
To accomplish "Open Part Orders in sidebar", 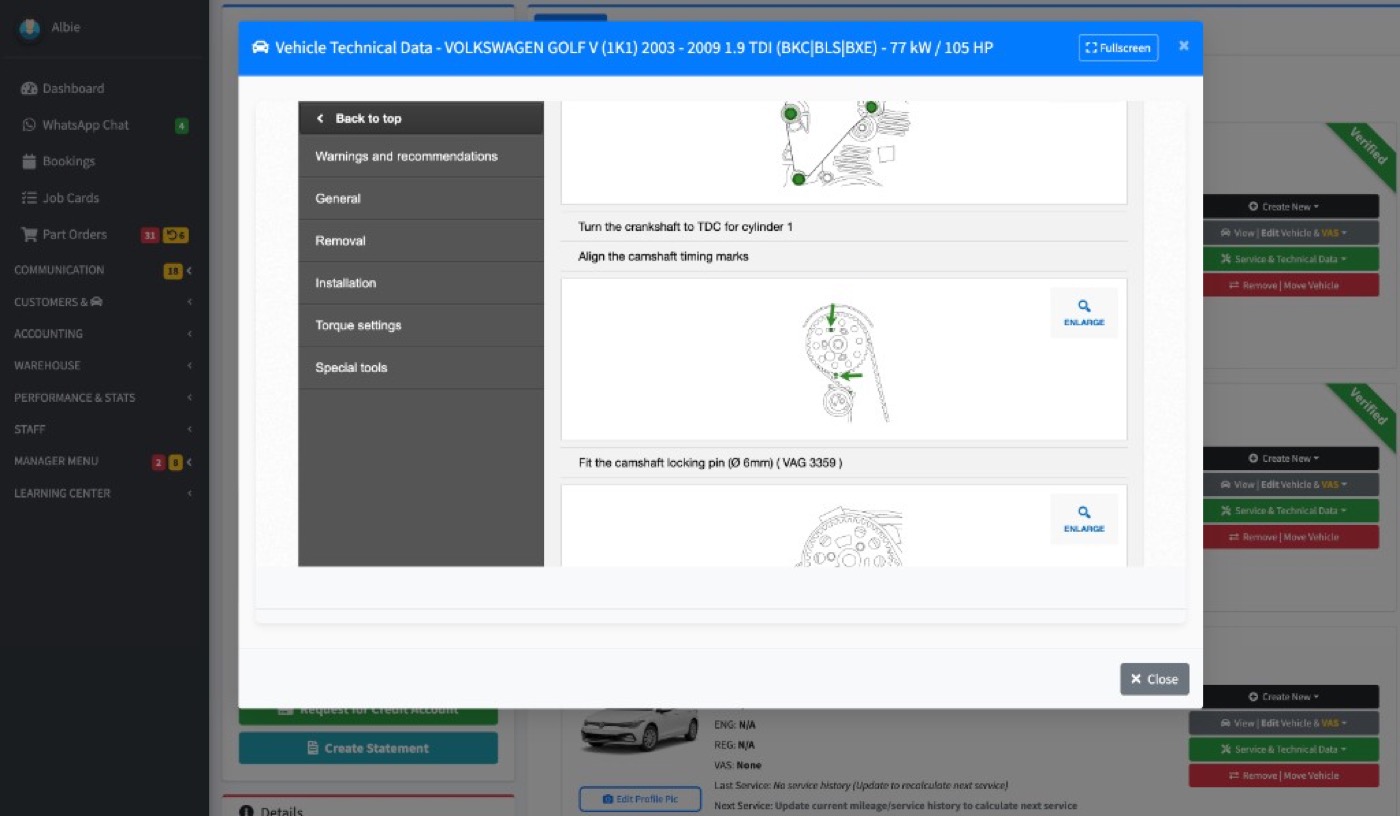I will coord(74,235).
